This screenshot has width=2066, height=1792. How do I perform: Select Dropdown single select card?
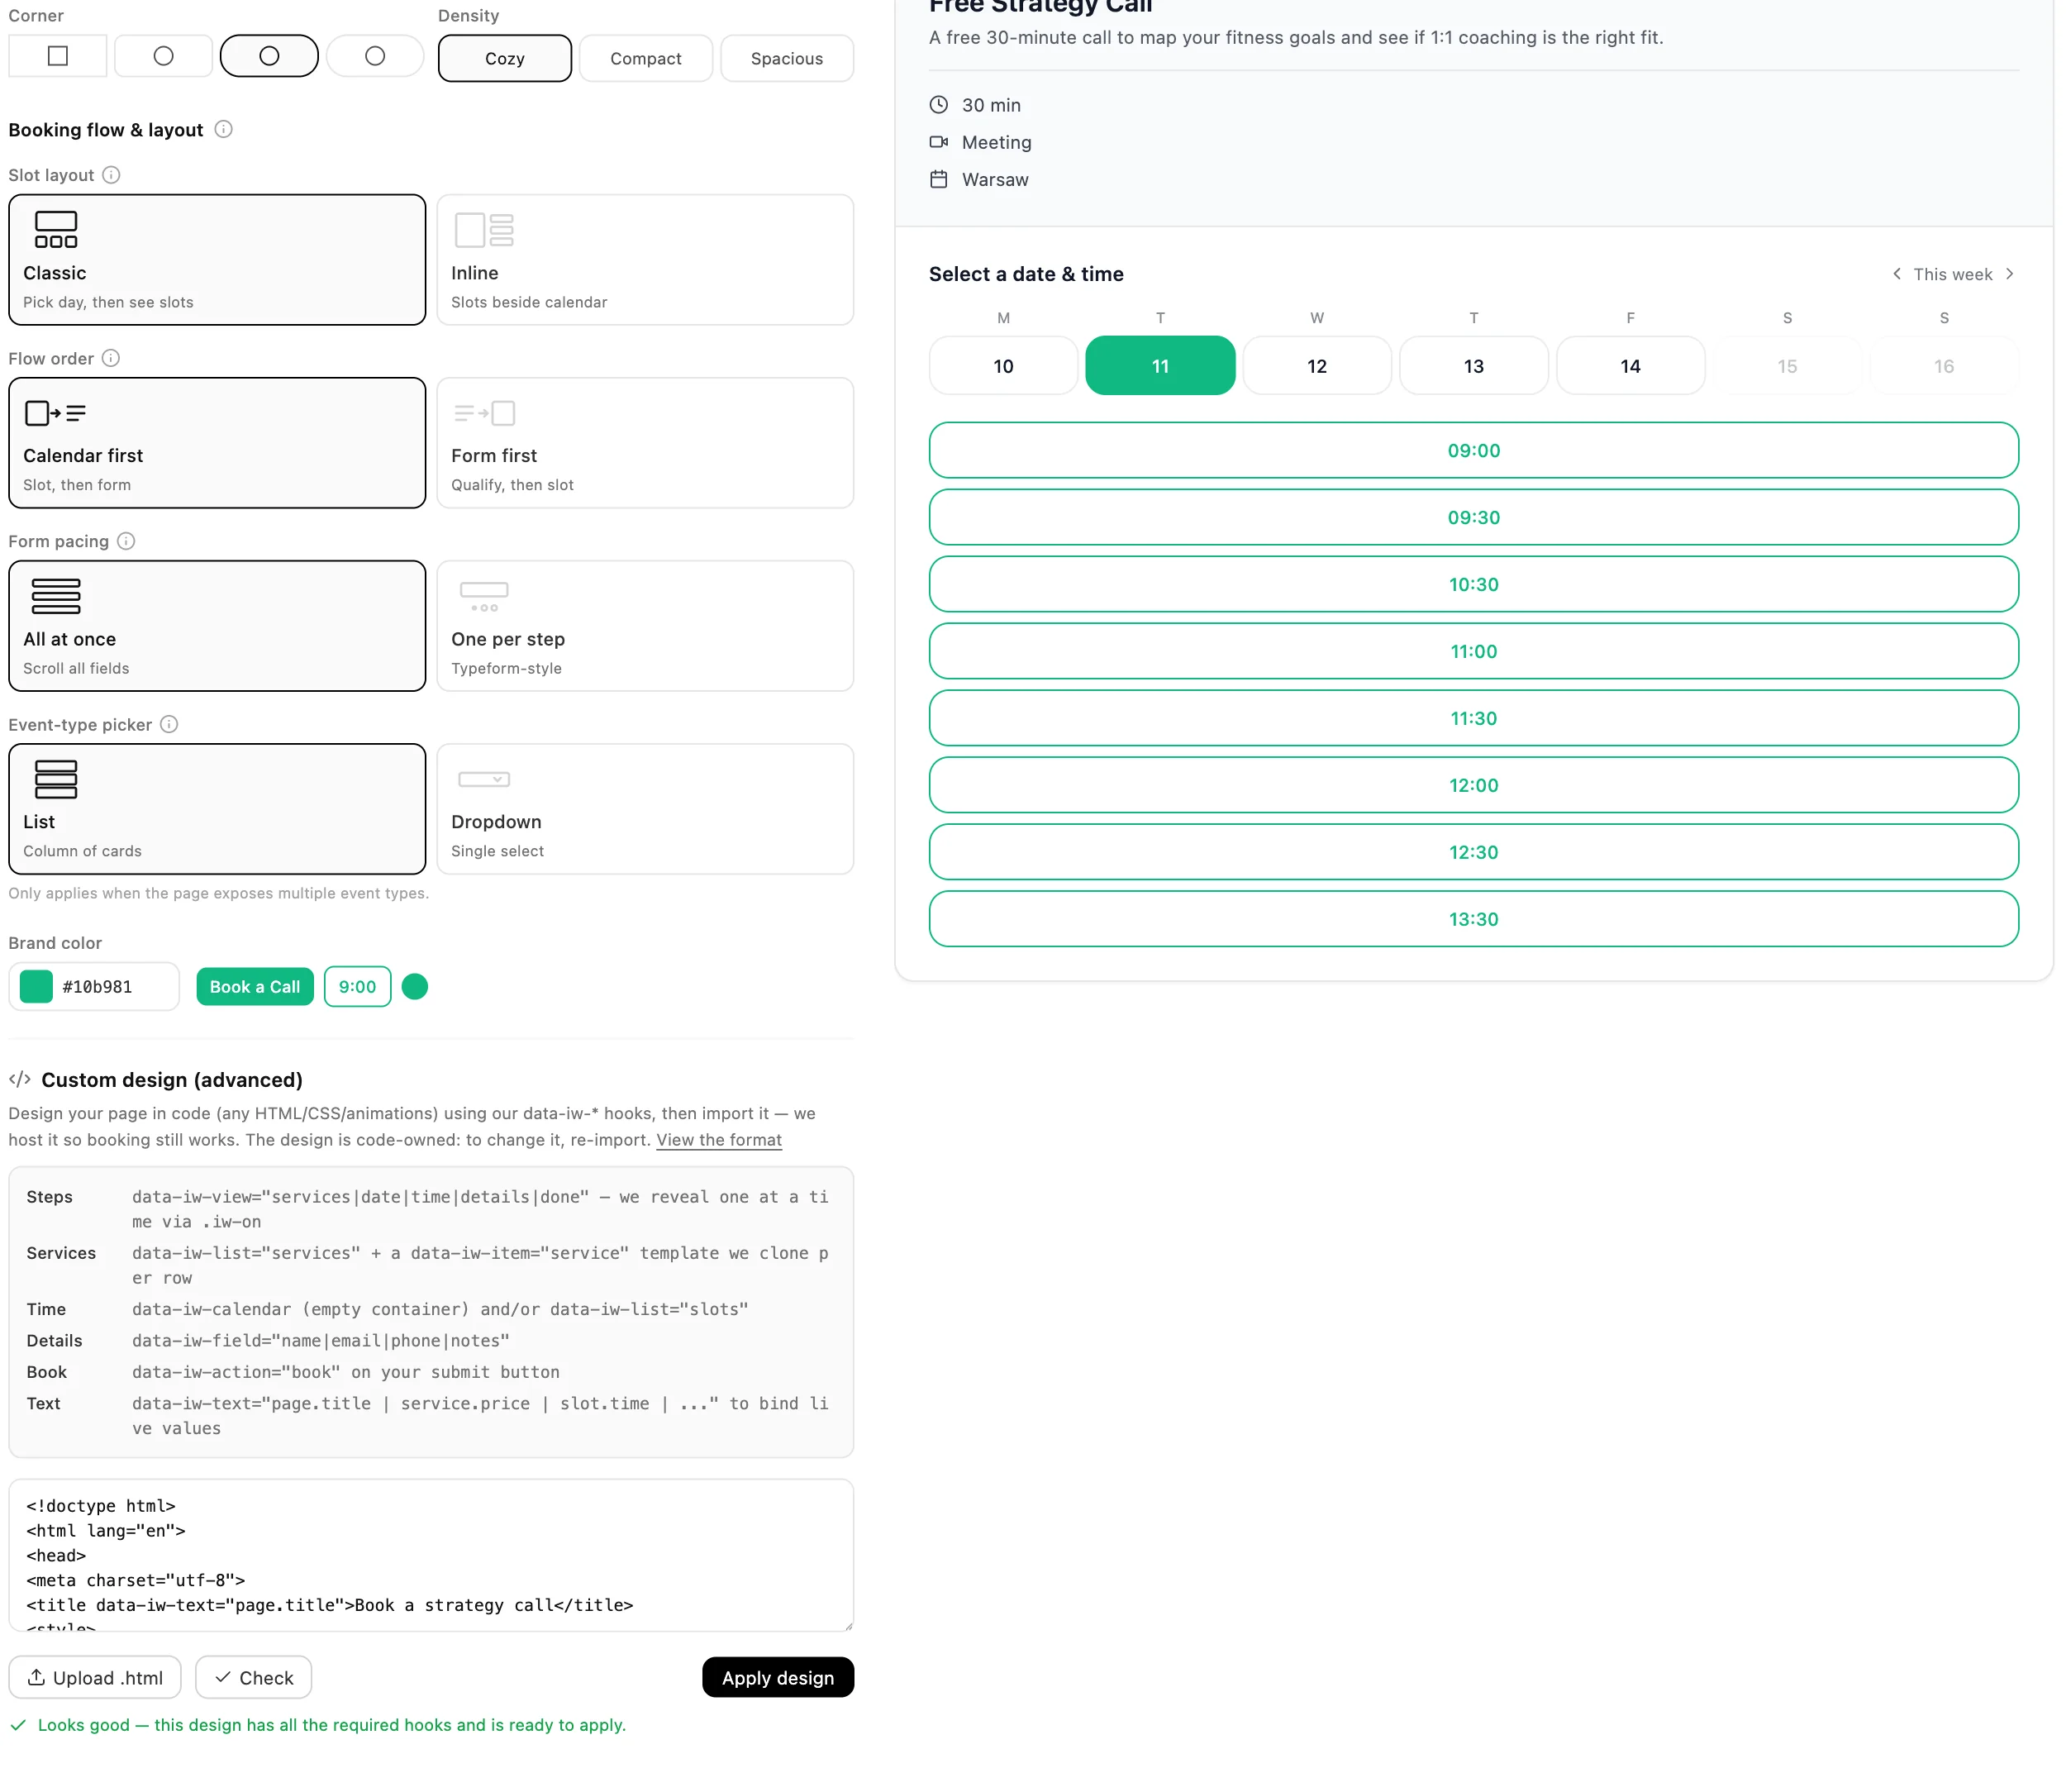point(645,809)
